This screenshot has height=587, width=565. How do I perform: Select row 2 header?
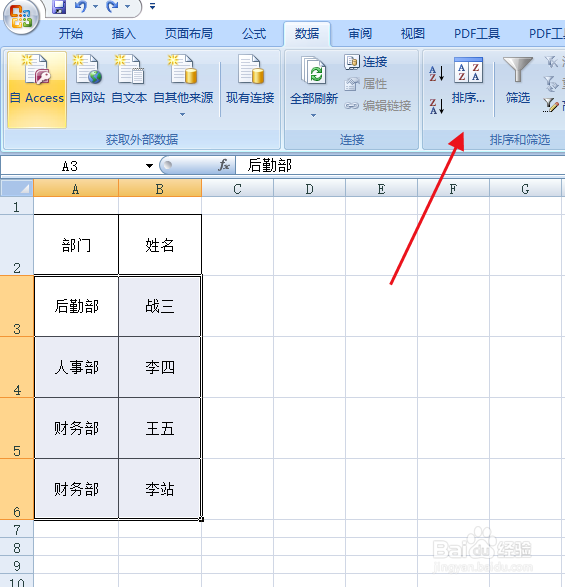point(16,245)
